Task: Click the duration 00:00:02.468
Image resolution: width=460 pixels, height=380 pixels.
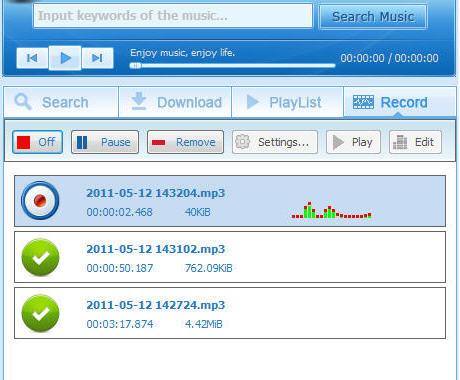Action: point(119,212)
